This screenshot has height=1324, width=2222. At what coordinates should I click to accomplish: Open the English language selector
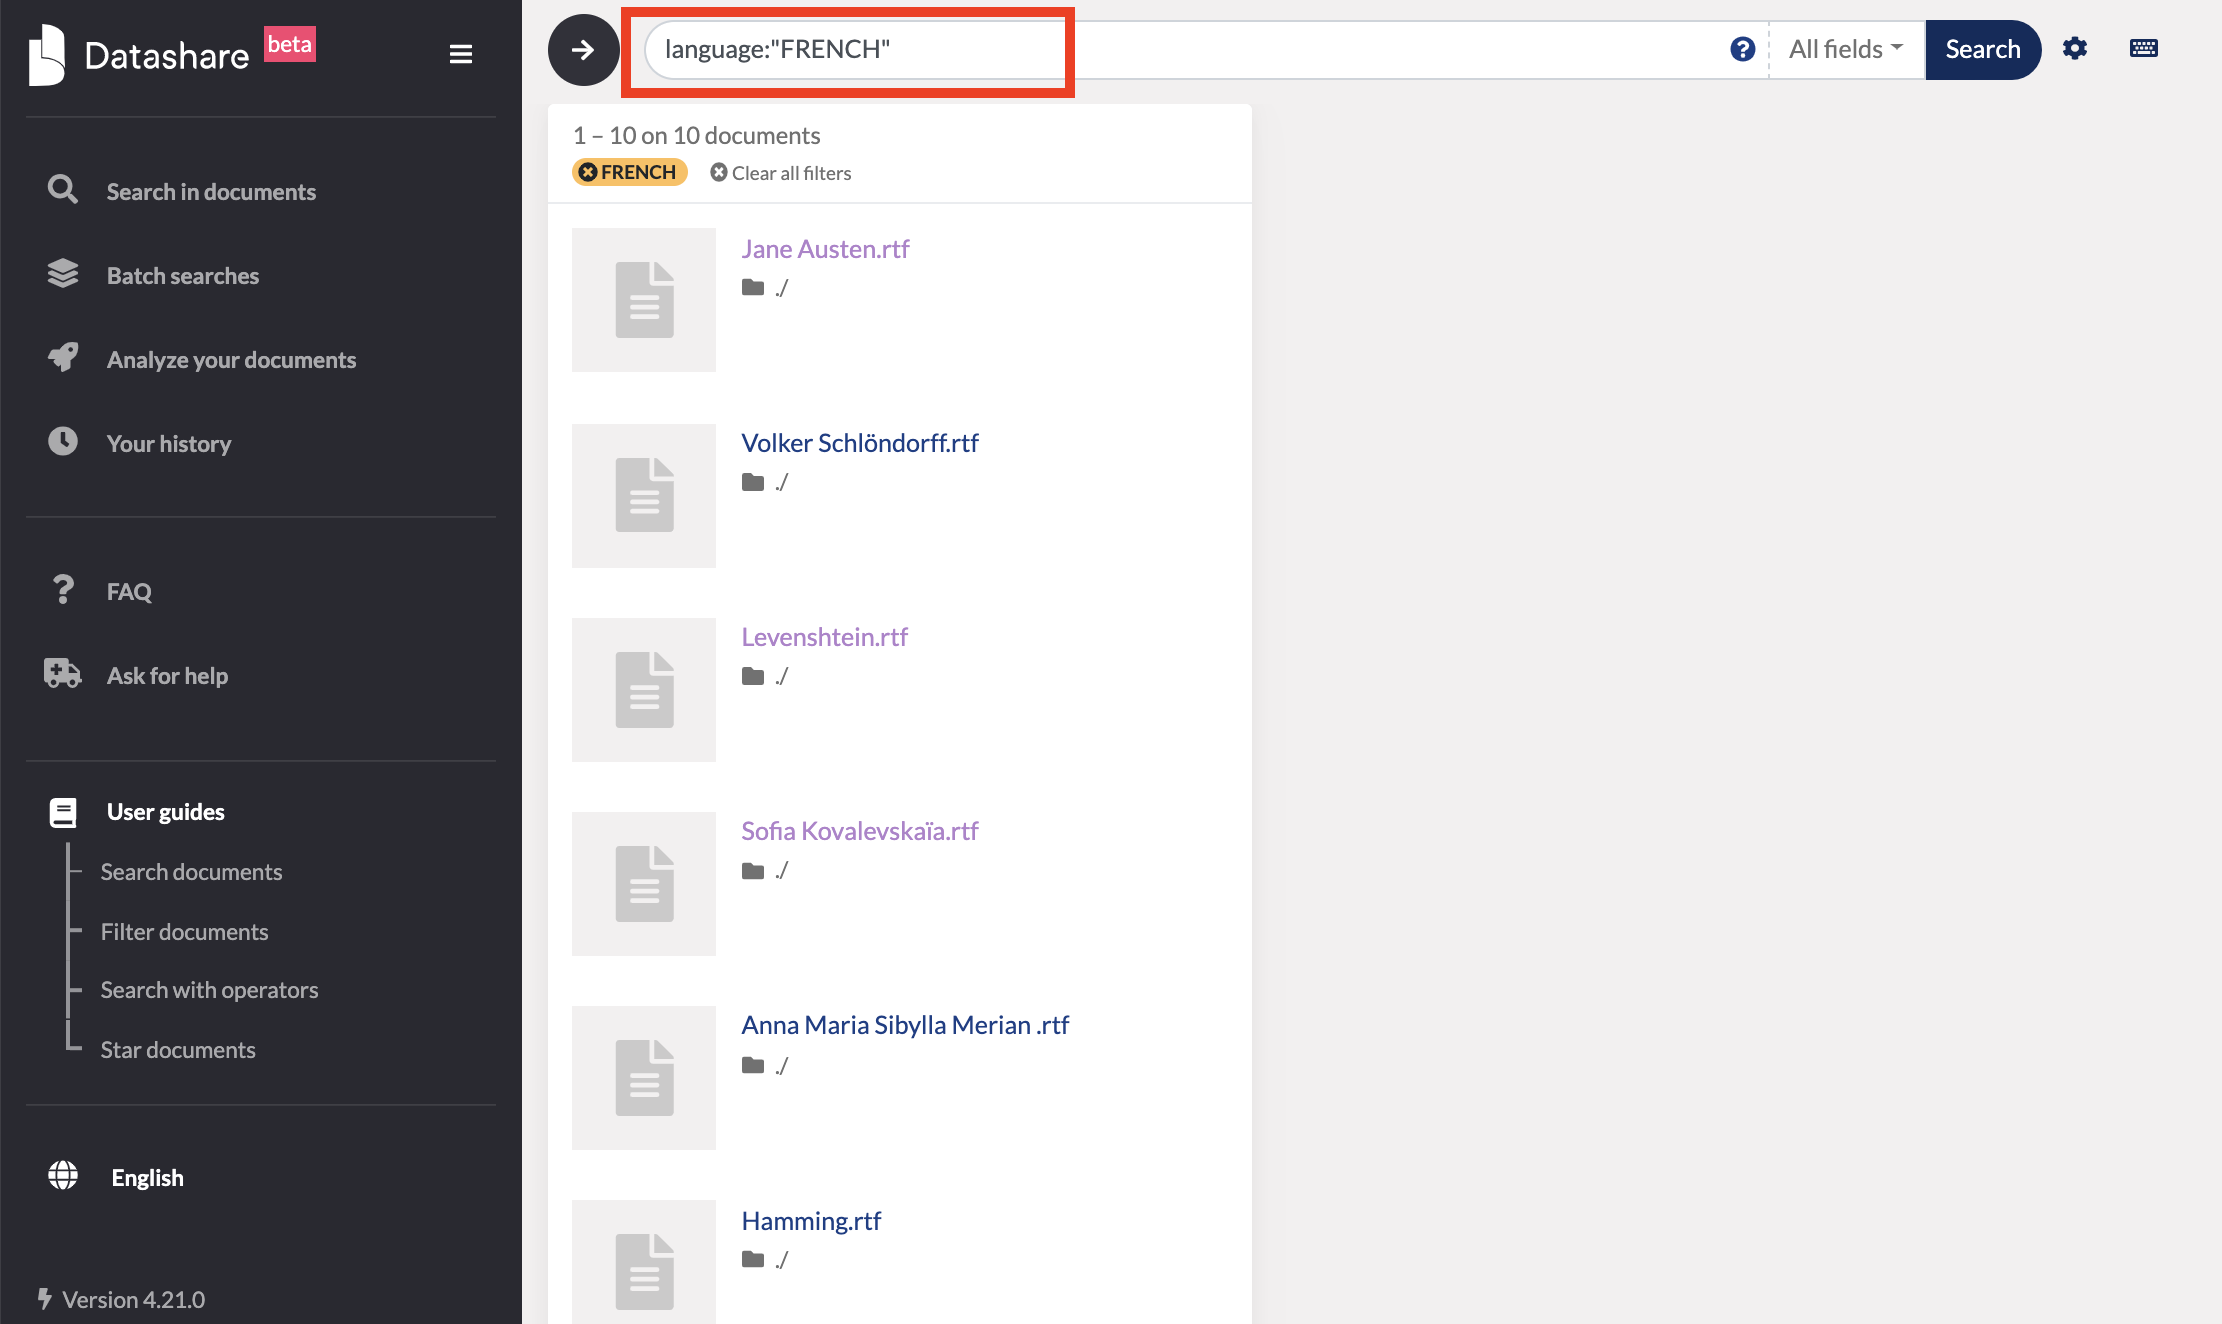(x=146, y=1178)
